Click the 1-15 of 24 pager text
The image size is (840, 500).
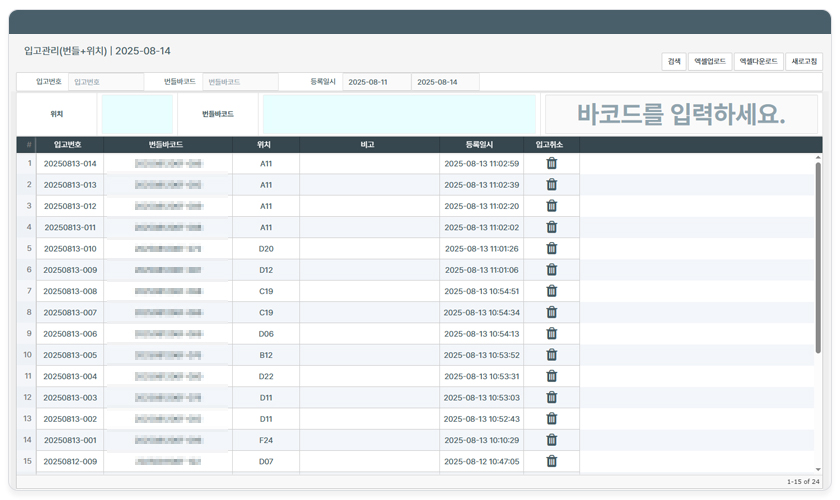coord(803,482)
